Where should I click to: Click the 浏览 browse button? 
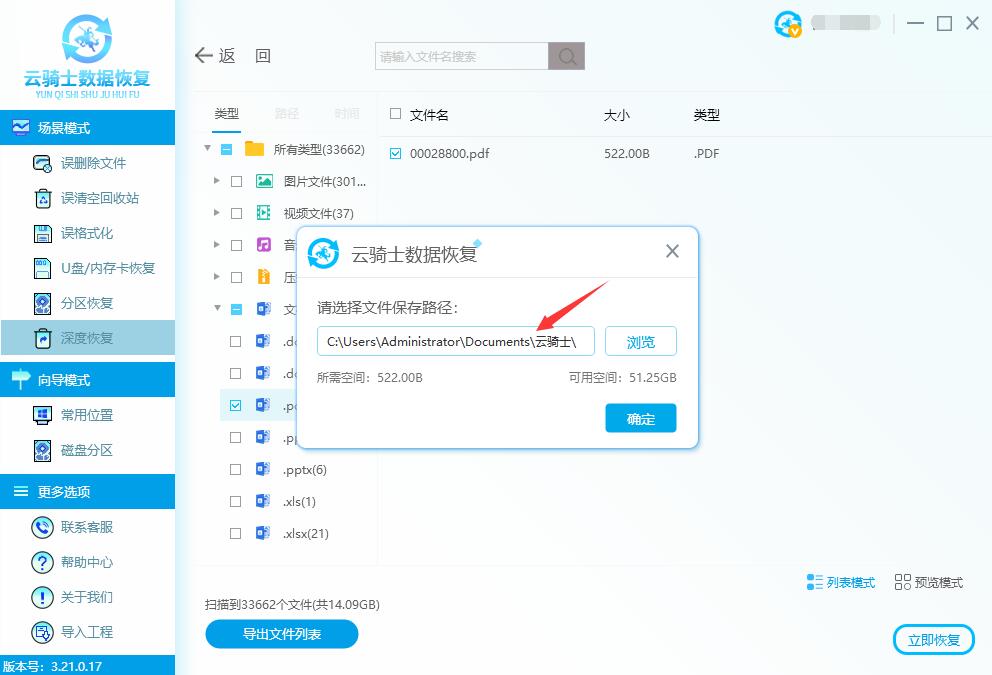pyautogui.click(x=641, y=342)
